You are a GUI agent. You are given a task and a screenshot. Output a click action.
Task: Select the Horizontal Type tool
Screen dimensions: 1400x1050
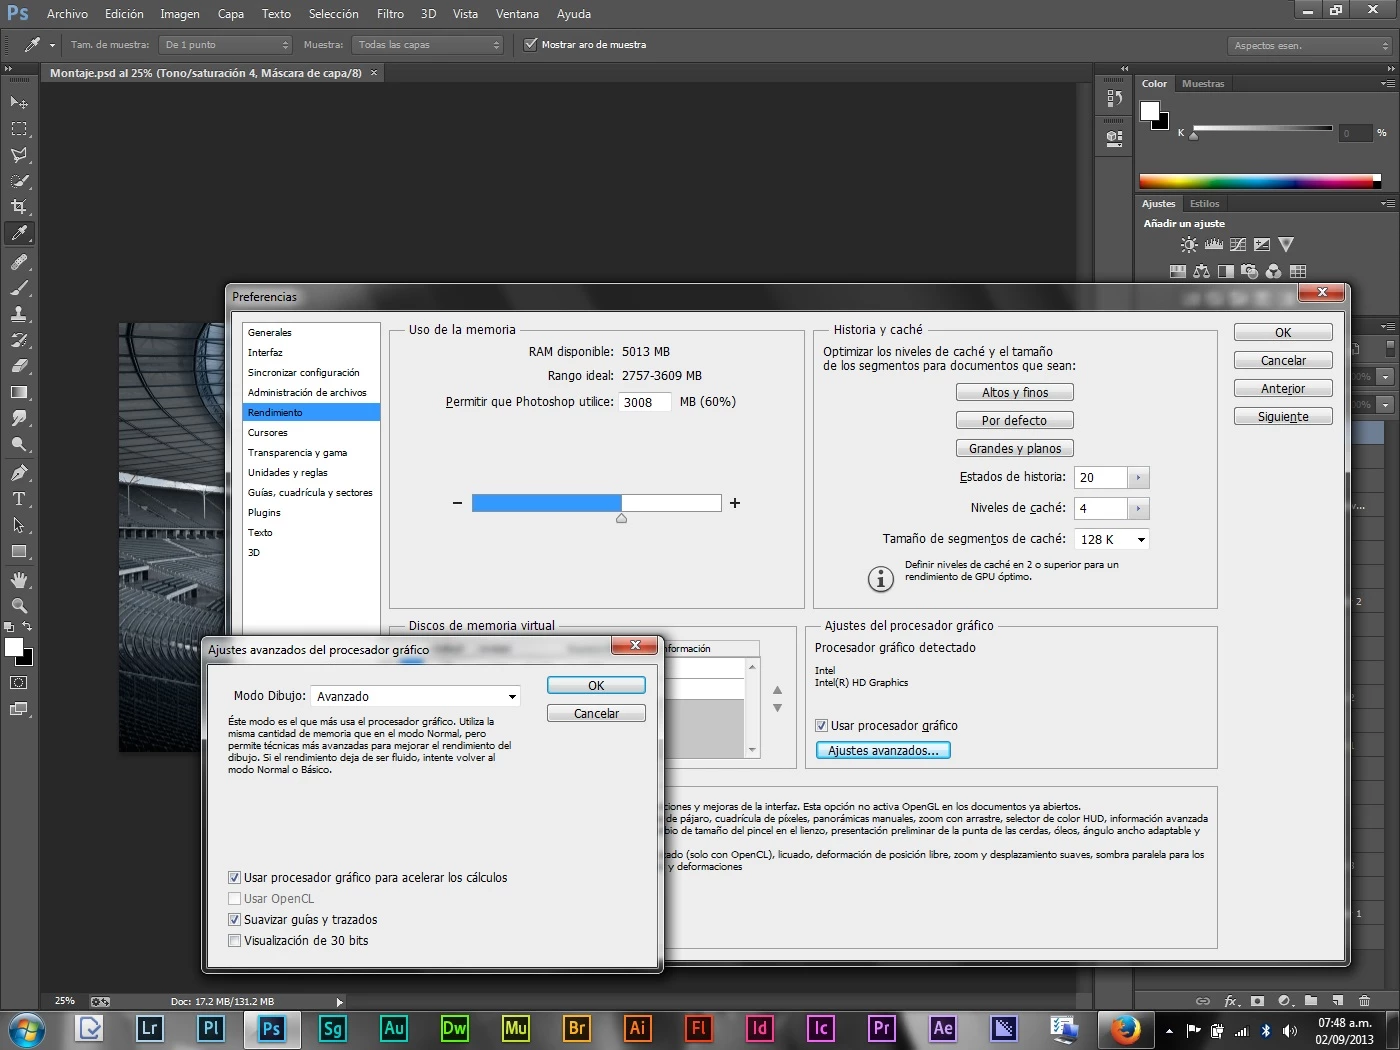click(19, 499)
